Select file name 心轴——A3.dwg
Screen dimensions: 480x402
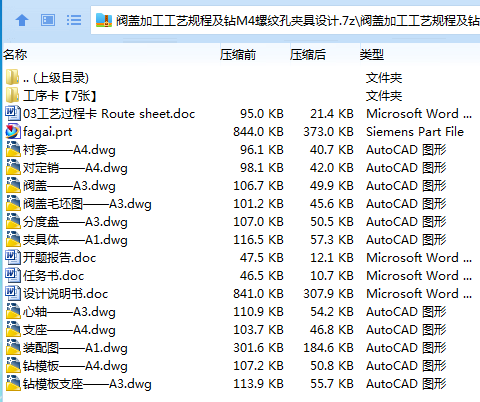click(x=69, y=312)
